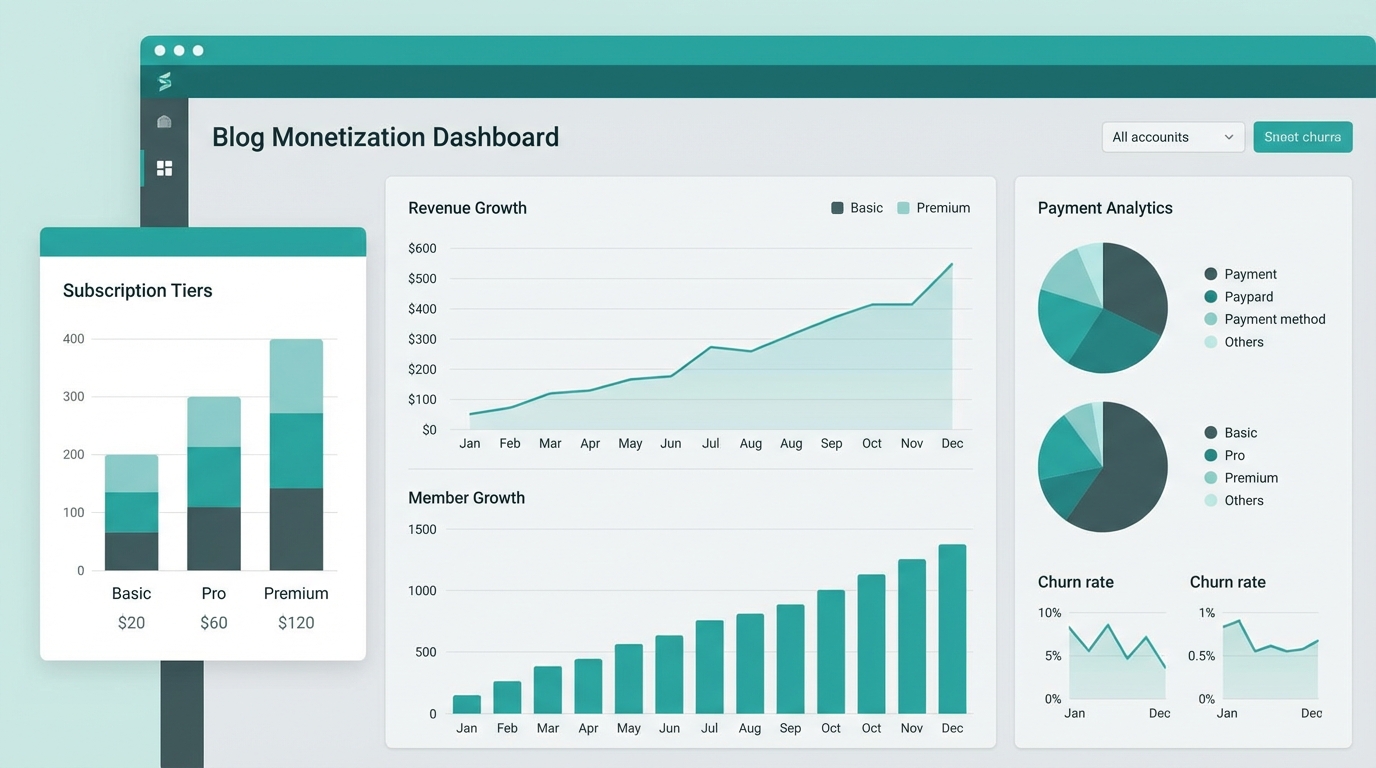The height and width of the screenshot is (768, 1376).
Task: Click the Sneet churra button
Action: [1302, 137]
